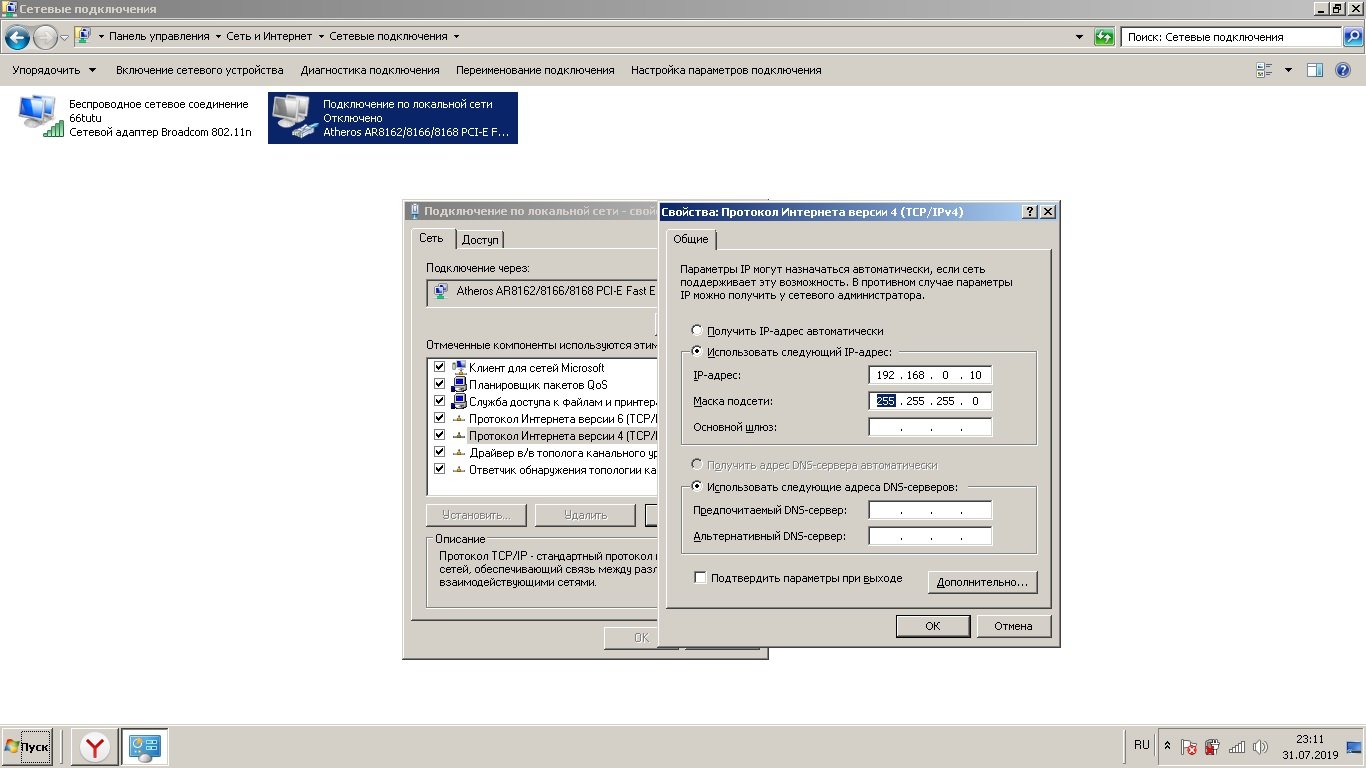Image resolution: width=1366 pixels, height=768 pixels.
Task: Click the refresh button next to address bar
Action: (x=1104, y=37)
